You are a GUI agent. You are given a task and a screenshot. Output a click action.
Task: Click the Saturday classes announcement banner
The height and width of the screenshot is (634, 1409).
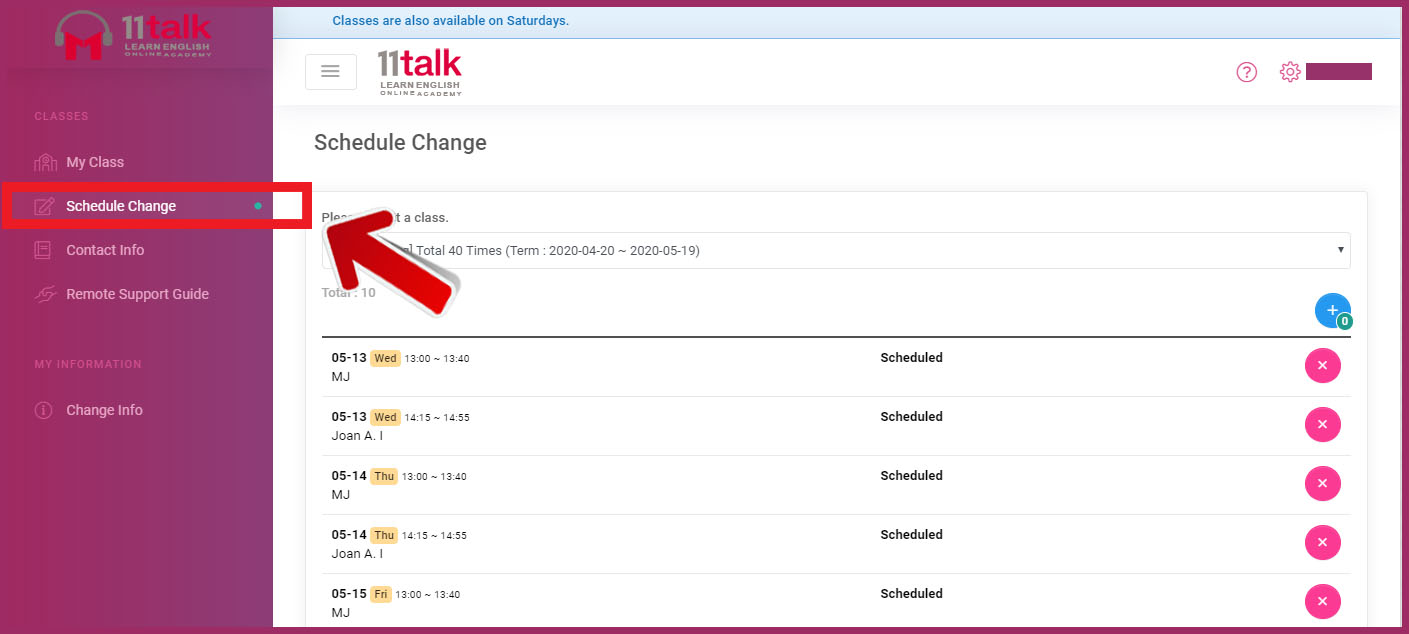[x=450, y=21]
